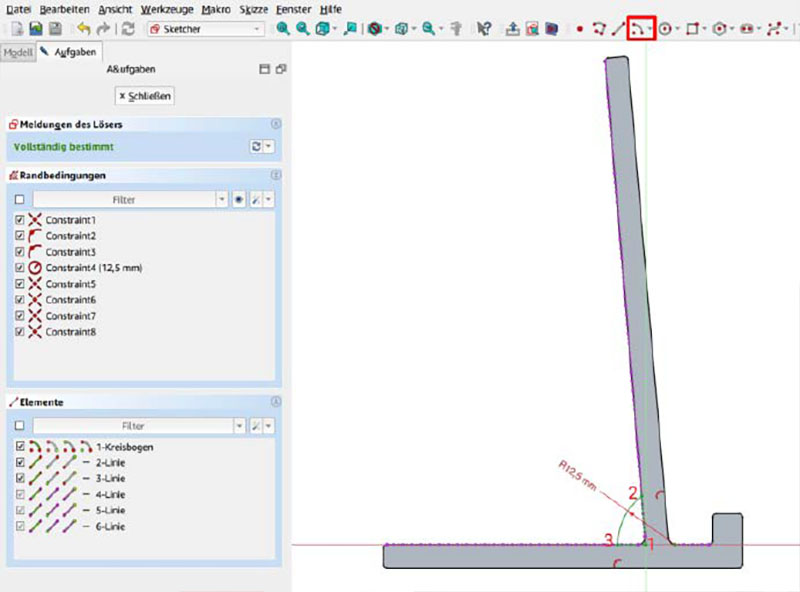Click the Undo arrow icon
The height and width of the screenshot is (592, 800).
point(83,29)
